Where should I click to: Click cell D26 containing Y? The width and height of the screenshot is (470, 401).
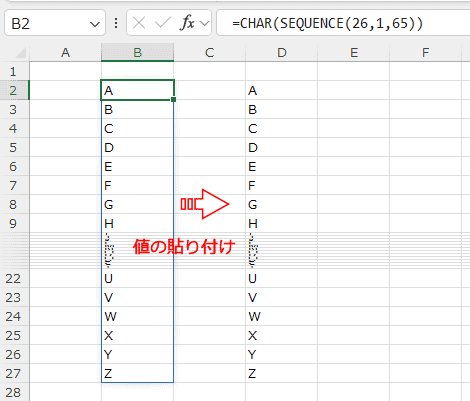pyautogui.click(x=282, y=354)
